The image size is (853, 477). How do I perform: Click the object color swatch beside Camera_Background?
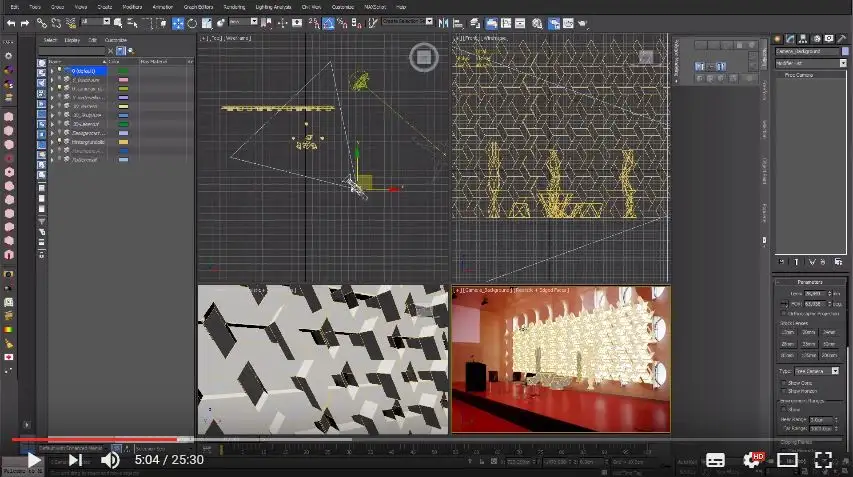coord(845,51)
